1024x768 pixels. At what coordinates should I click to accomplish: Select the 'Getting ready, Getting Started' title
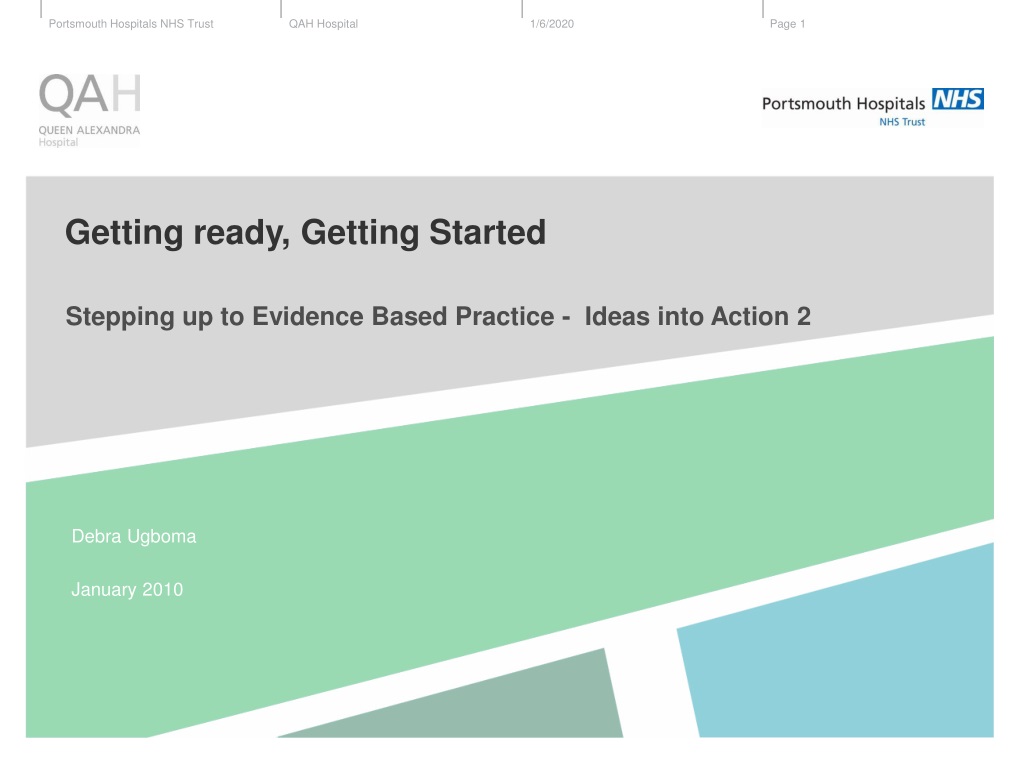305,233
